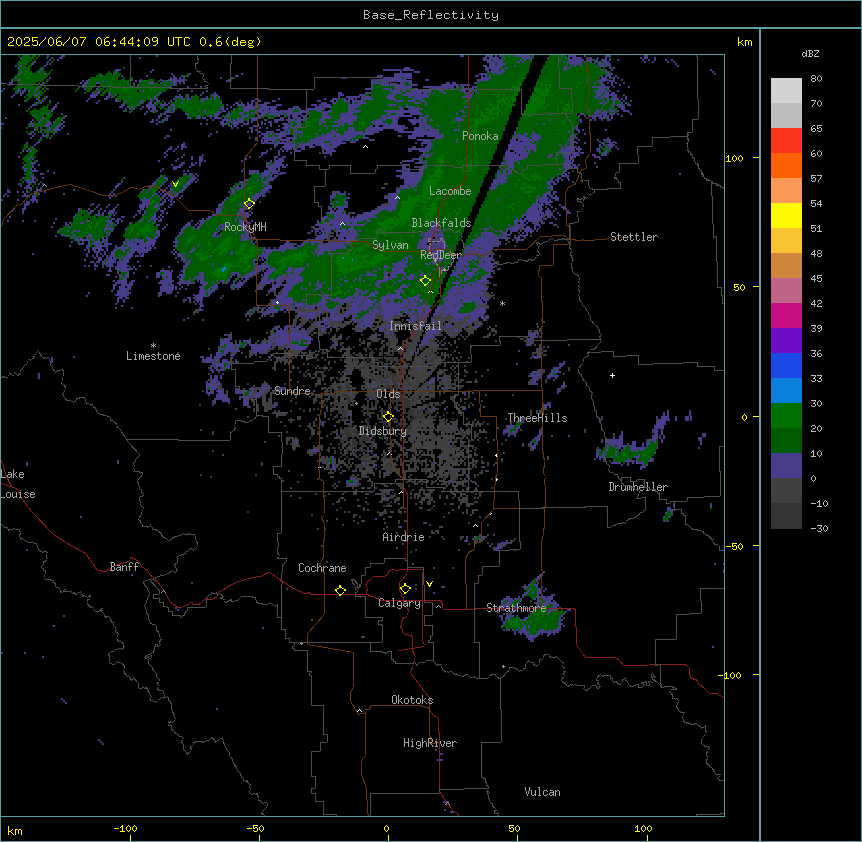Screen dimensions: 862x842
Task: Click the Banff label
Action: click(124, 567)
